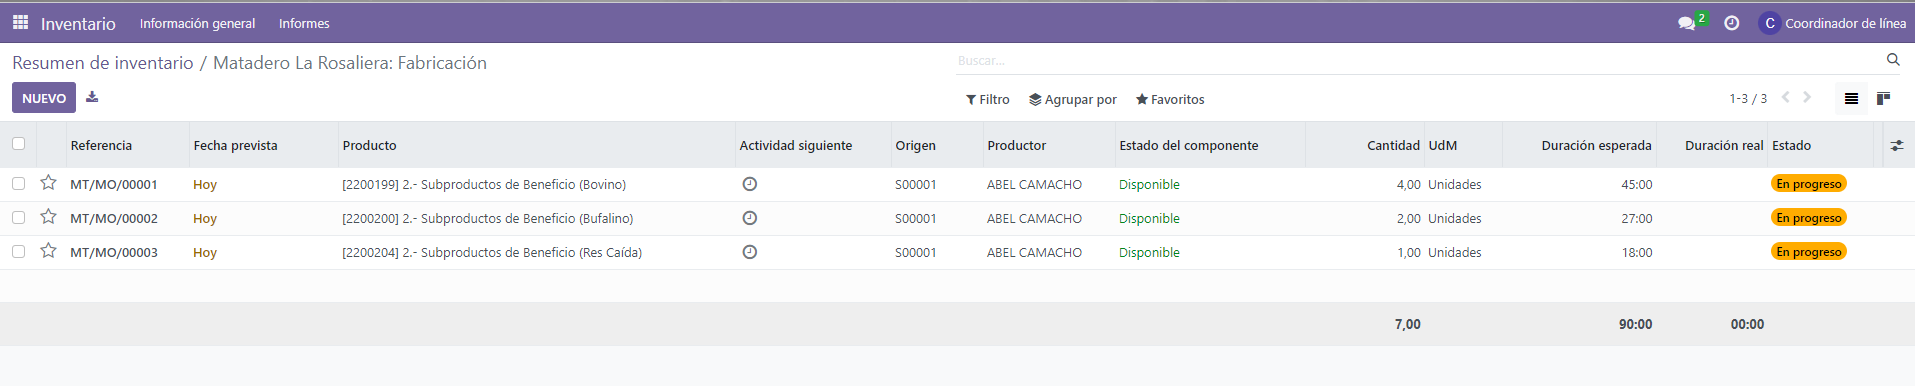1915x386 pixels.
Task: Go back to Resumen de inventario breadcrumb
Action: coord(103,63)
